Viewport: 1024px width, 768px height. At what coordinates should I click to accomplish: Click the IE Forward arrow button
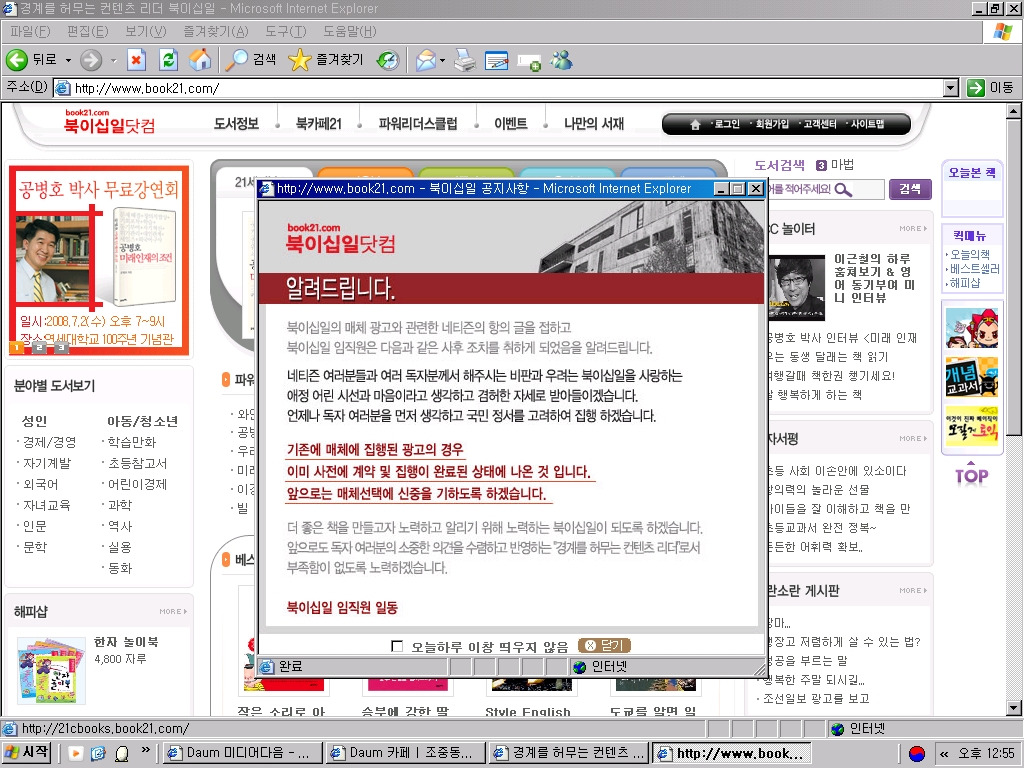[91, 60]
